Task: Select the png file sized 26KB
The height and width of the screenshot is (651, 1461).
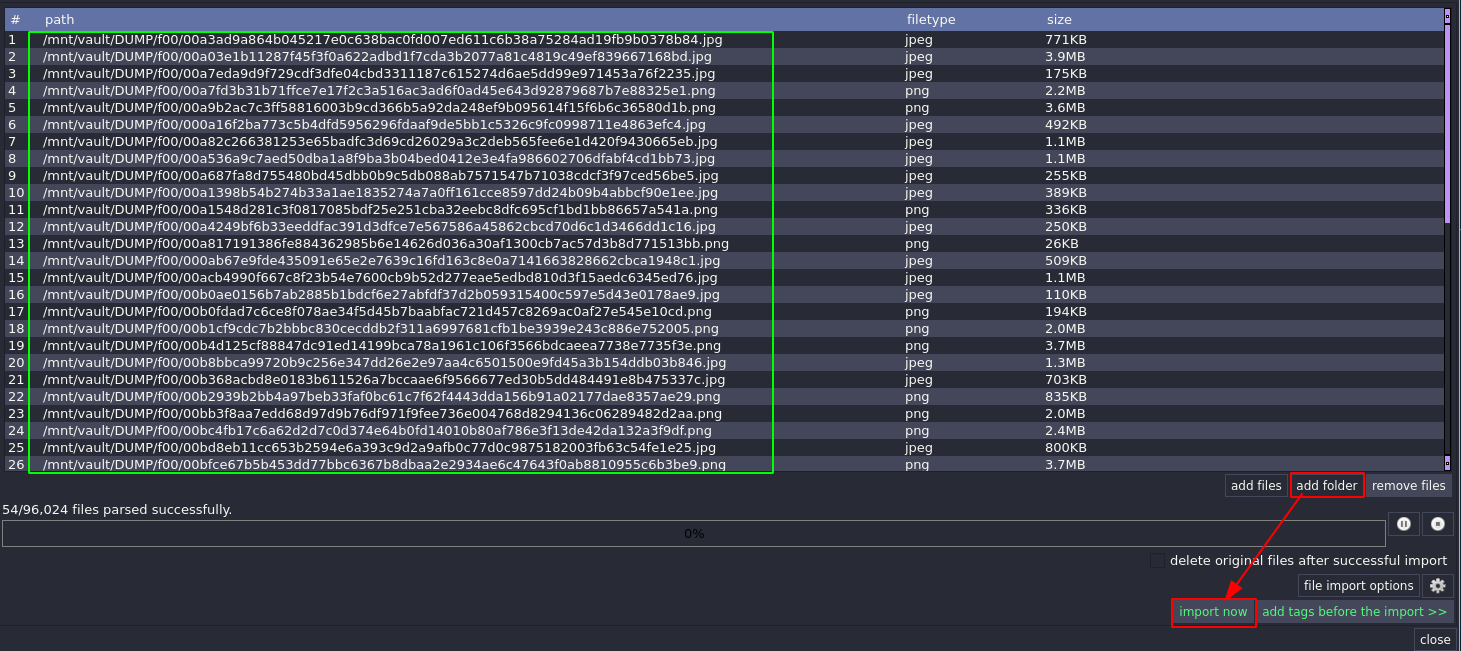Action: [723, 244]
